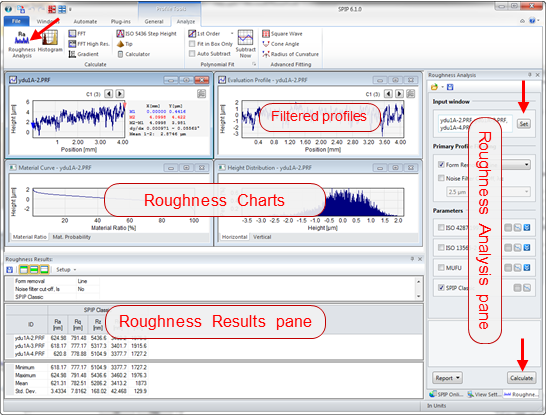Click Set button for input window

tap(524, 124)
